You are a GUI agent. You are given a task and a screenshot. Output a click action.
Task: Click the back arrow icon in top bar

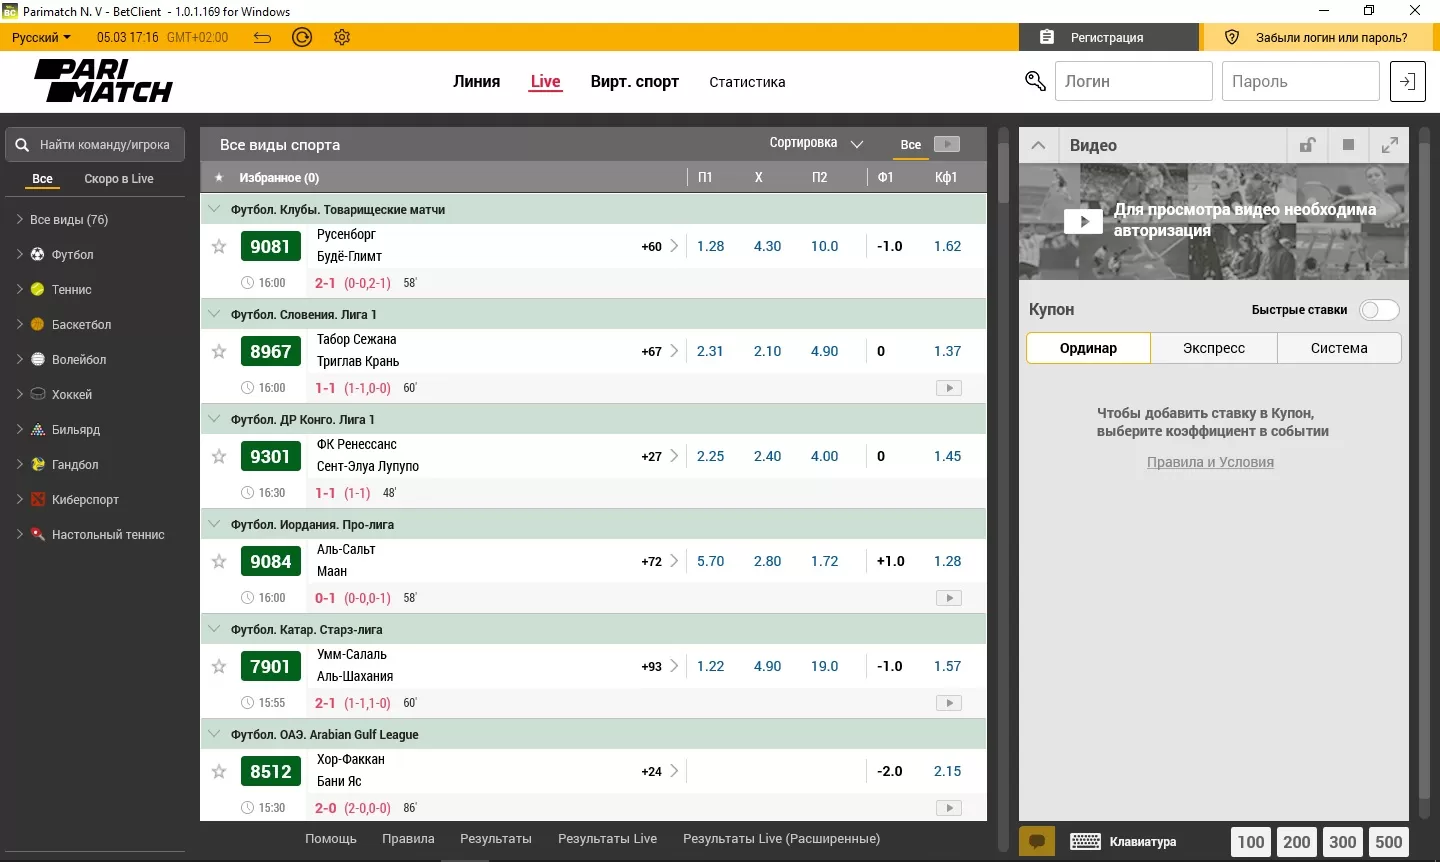tap(262, 37)
